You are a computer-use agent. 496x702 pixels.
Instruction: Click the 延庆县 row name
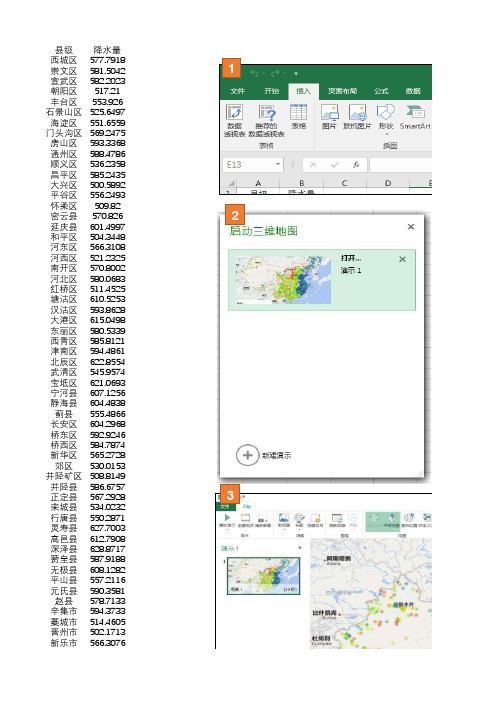(64, 227)
